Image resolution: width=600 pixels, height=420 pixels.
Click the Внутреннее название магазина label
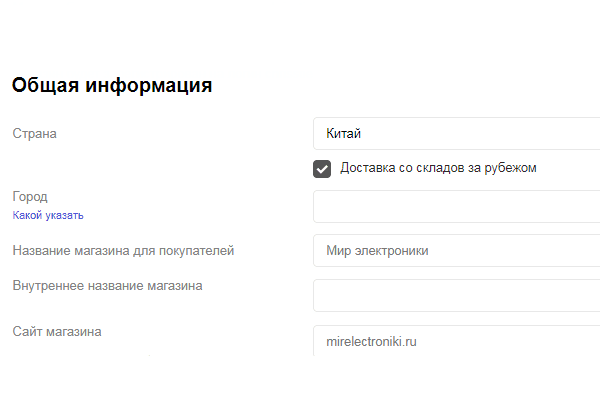tap(108, 286)
